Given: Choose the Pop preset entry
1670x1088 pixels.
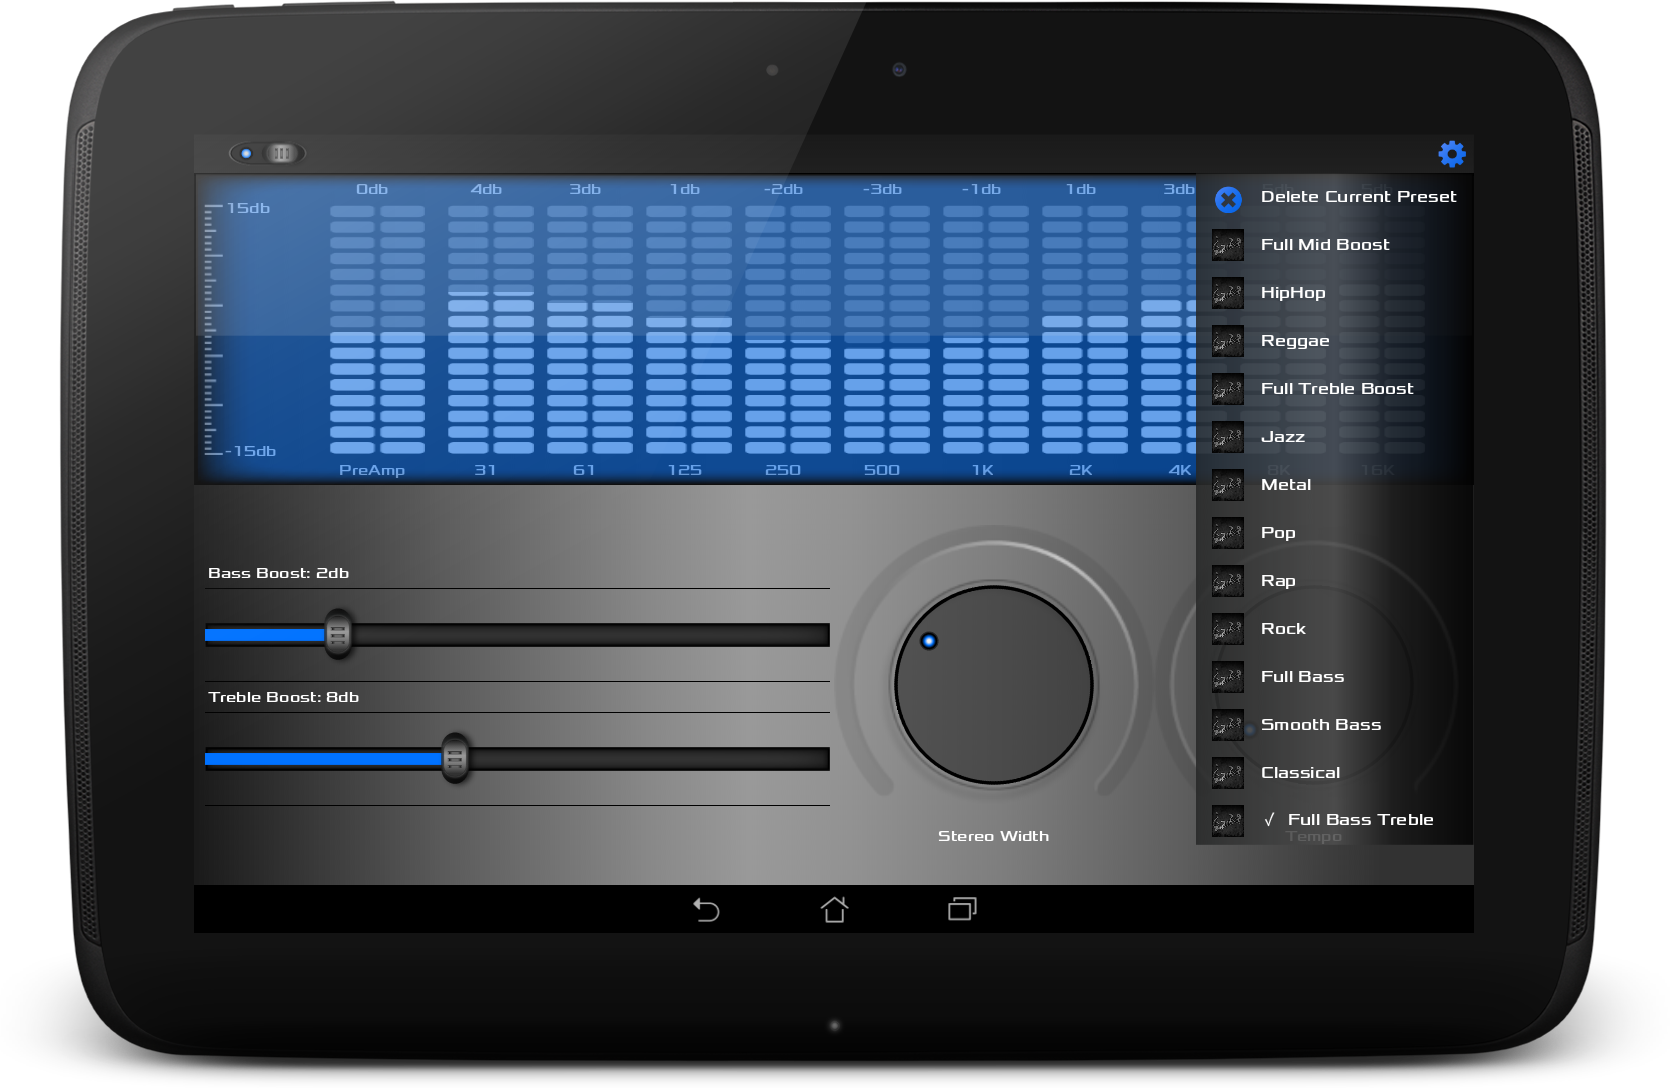Looking at the screenshot, I should [1334, 533].
